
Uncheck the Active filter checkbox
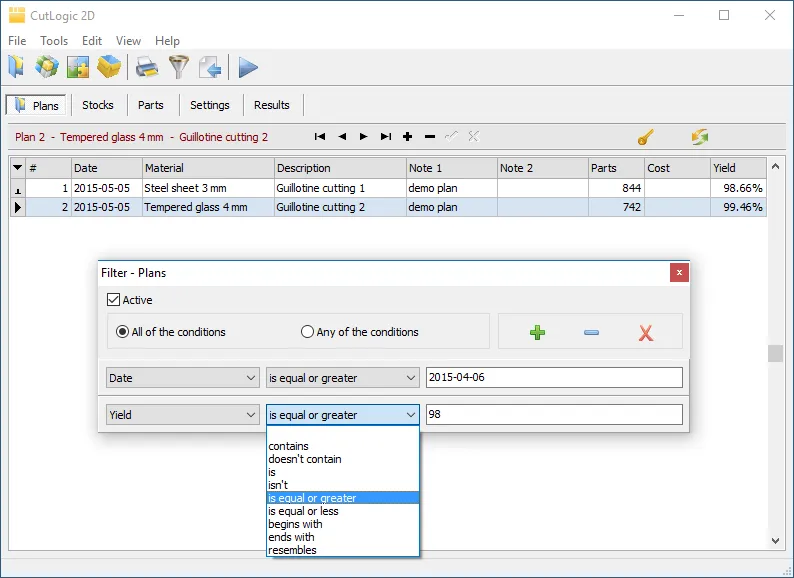click(x=113, y=299)
